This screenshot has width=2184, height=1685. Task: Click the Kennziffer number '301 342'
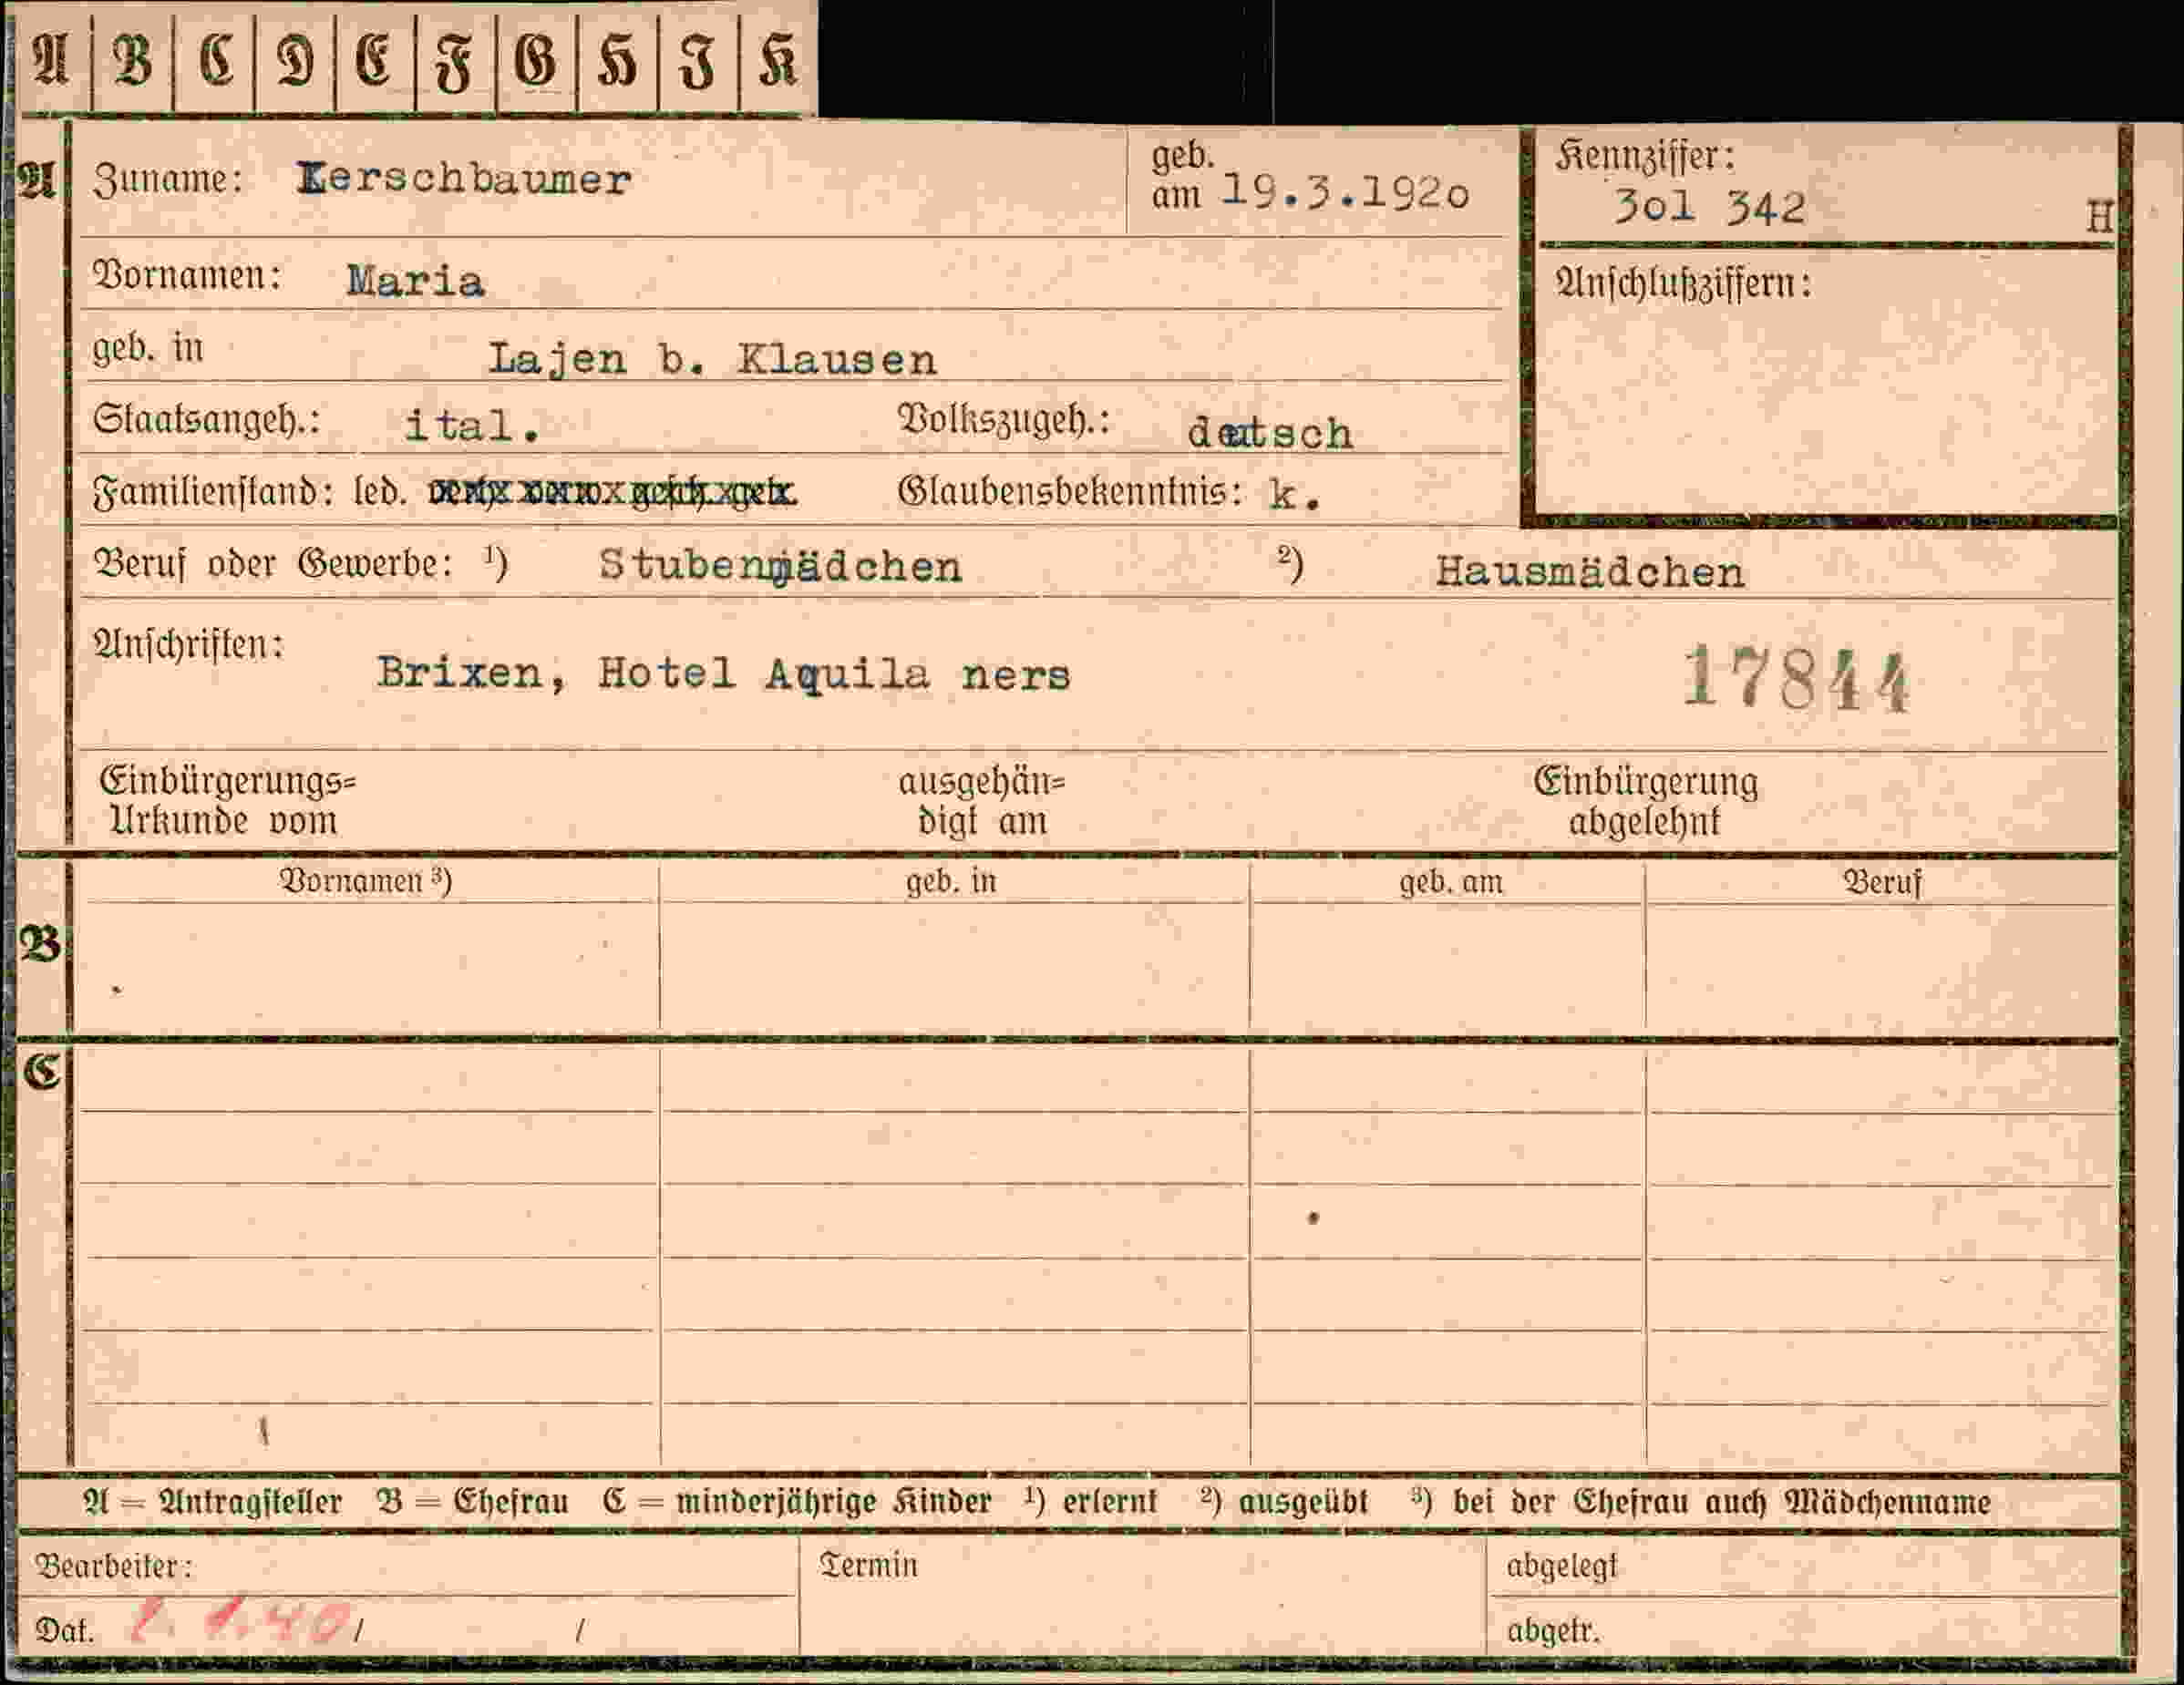tap(1709, 207)
